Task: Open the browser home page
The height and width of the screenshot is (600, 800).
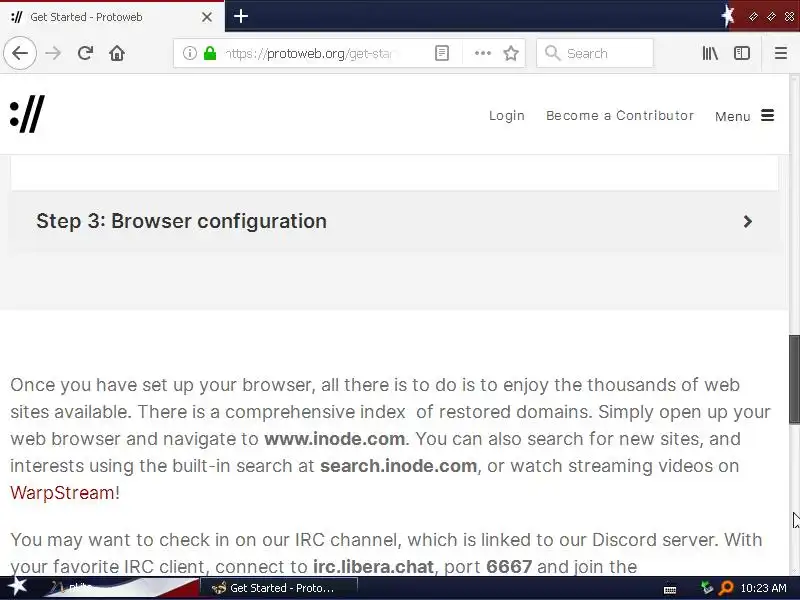Action: click(117, 53)
